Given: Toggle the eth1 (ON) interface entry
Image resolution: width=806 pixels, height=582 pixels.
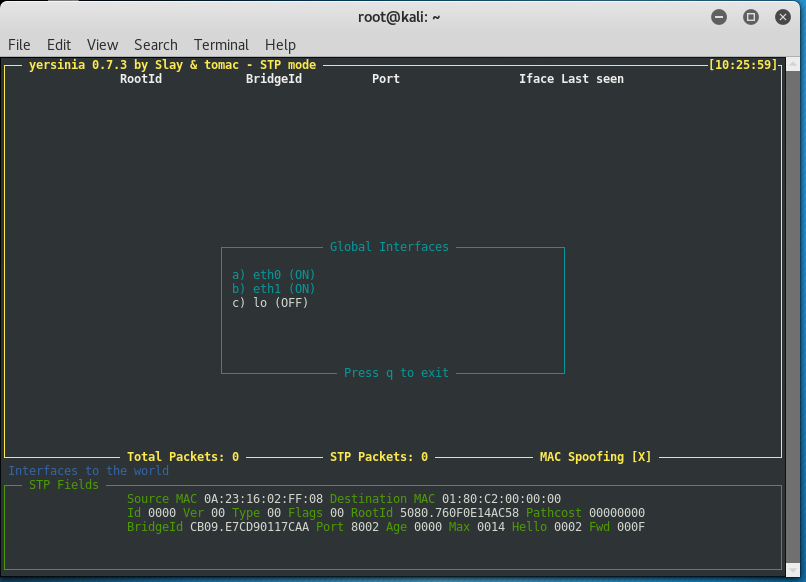Looking at the screenshot, I should coord(273,288).
